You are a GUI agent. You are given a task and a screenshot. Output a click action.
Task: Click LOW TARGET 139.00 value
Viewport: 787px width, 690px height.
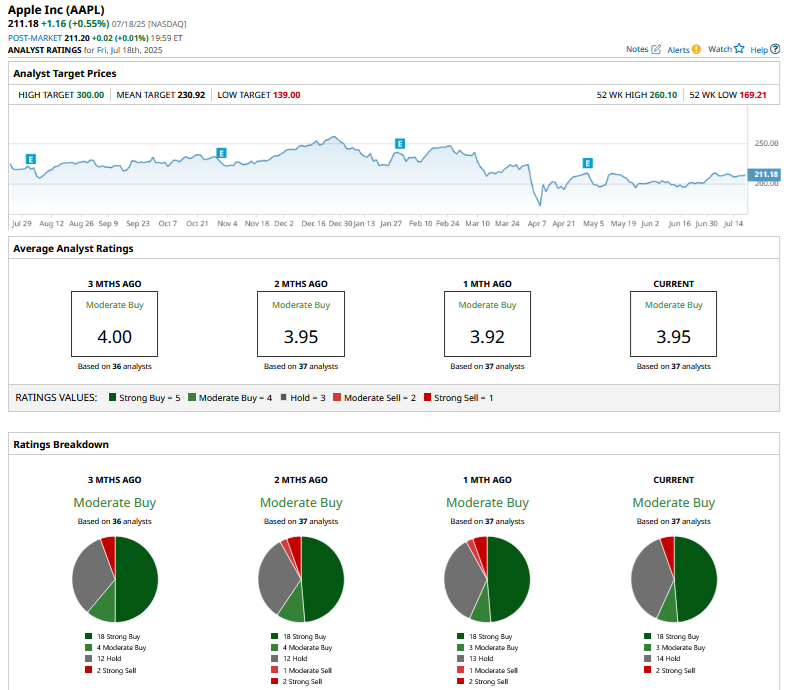click(x=287, y=95)
